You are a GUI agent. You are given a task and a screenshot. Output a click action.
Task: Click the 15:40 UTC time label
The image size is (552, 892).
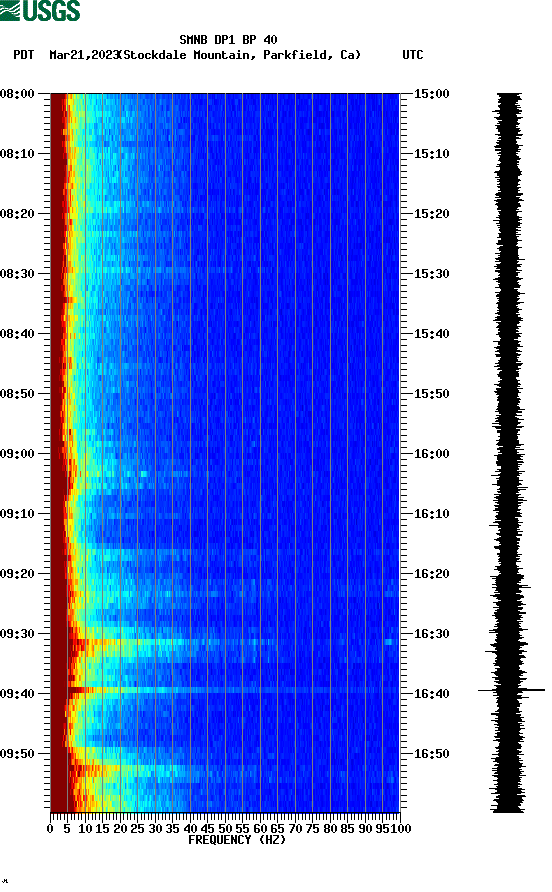coord(431,334)
